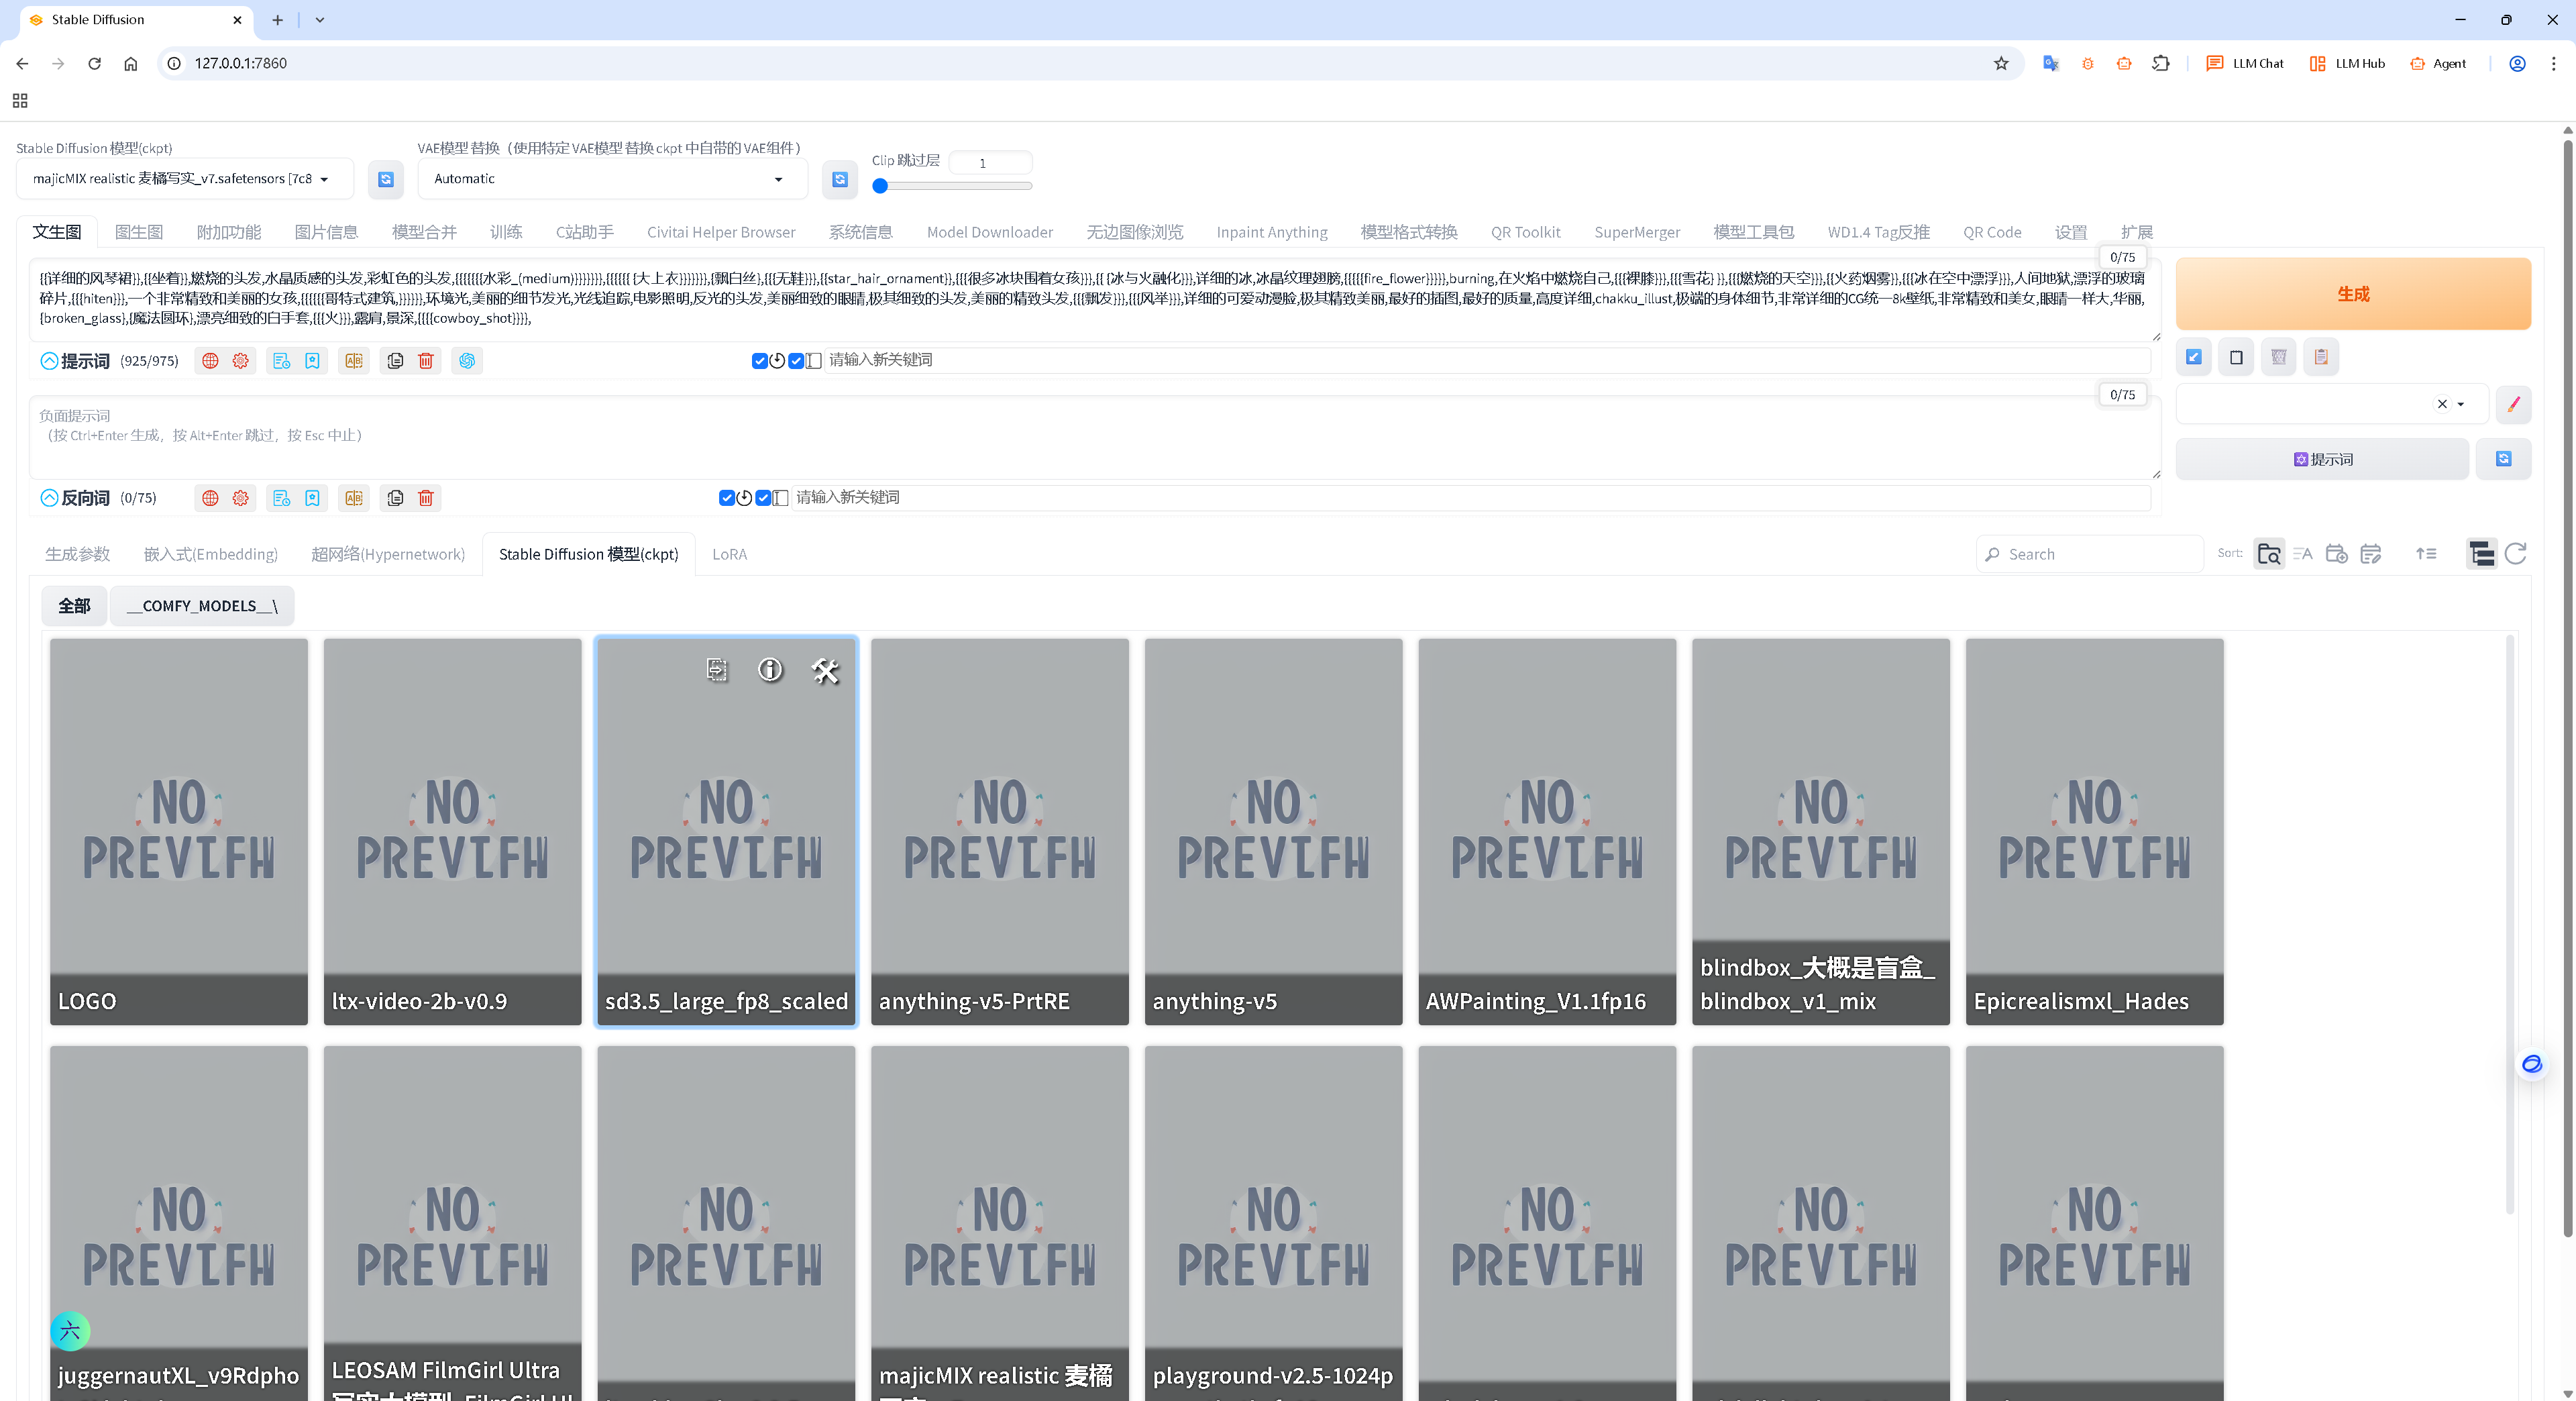Sort models by date created icon
Image resolution: width=2576 pixels, height=1401 pixels.
(x=2336, y=554)
